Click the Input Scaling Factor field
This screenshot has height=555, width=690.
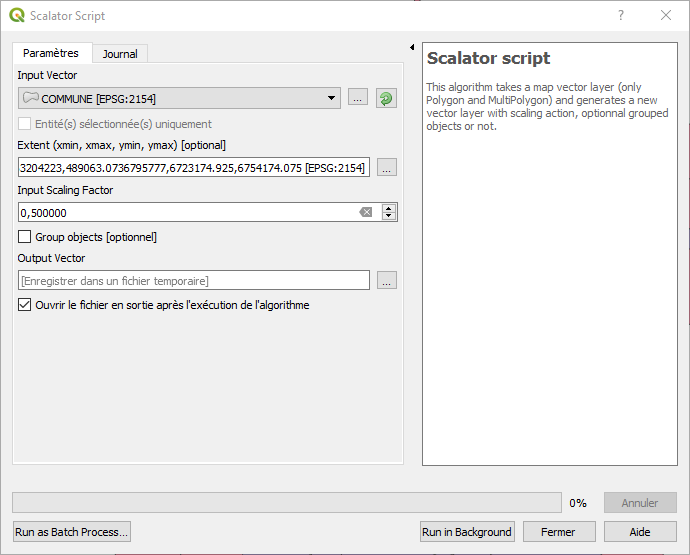point(208,212)
